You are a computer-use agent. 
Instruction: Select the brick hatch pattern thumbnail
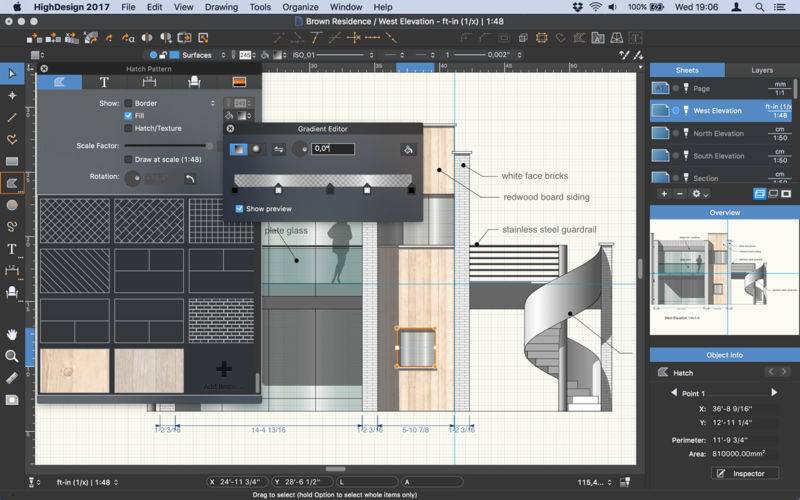pos(221,320)
